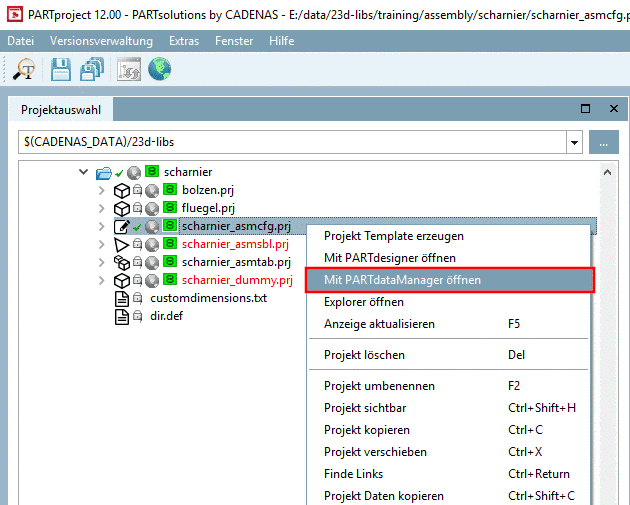
Task: Choose Projekt verschieben
Action: pyautogui.click(x=449, y=452)
